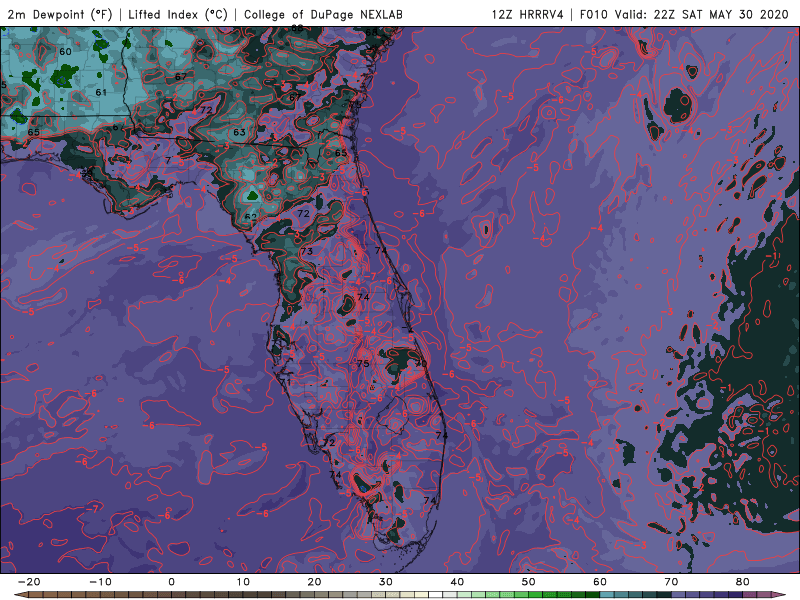
Task: Click 'College of DuPage NEXLAB' title text
Action: pos(323,14)
